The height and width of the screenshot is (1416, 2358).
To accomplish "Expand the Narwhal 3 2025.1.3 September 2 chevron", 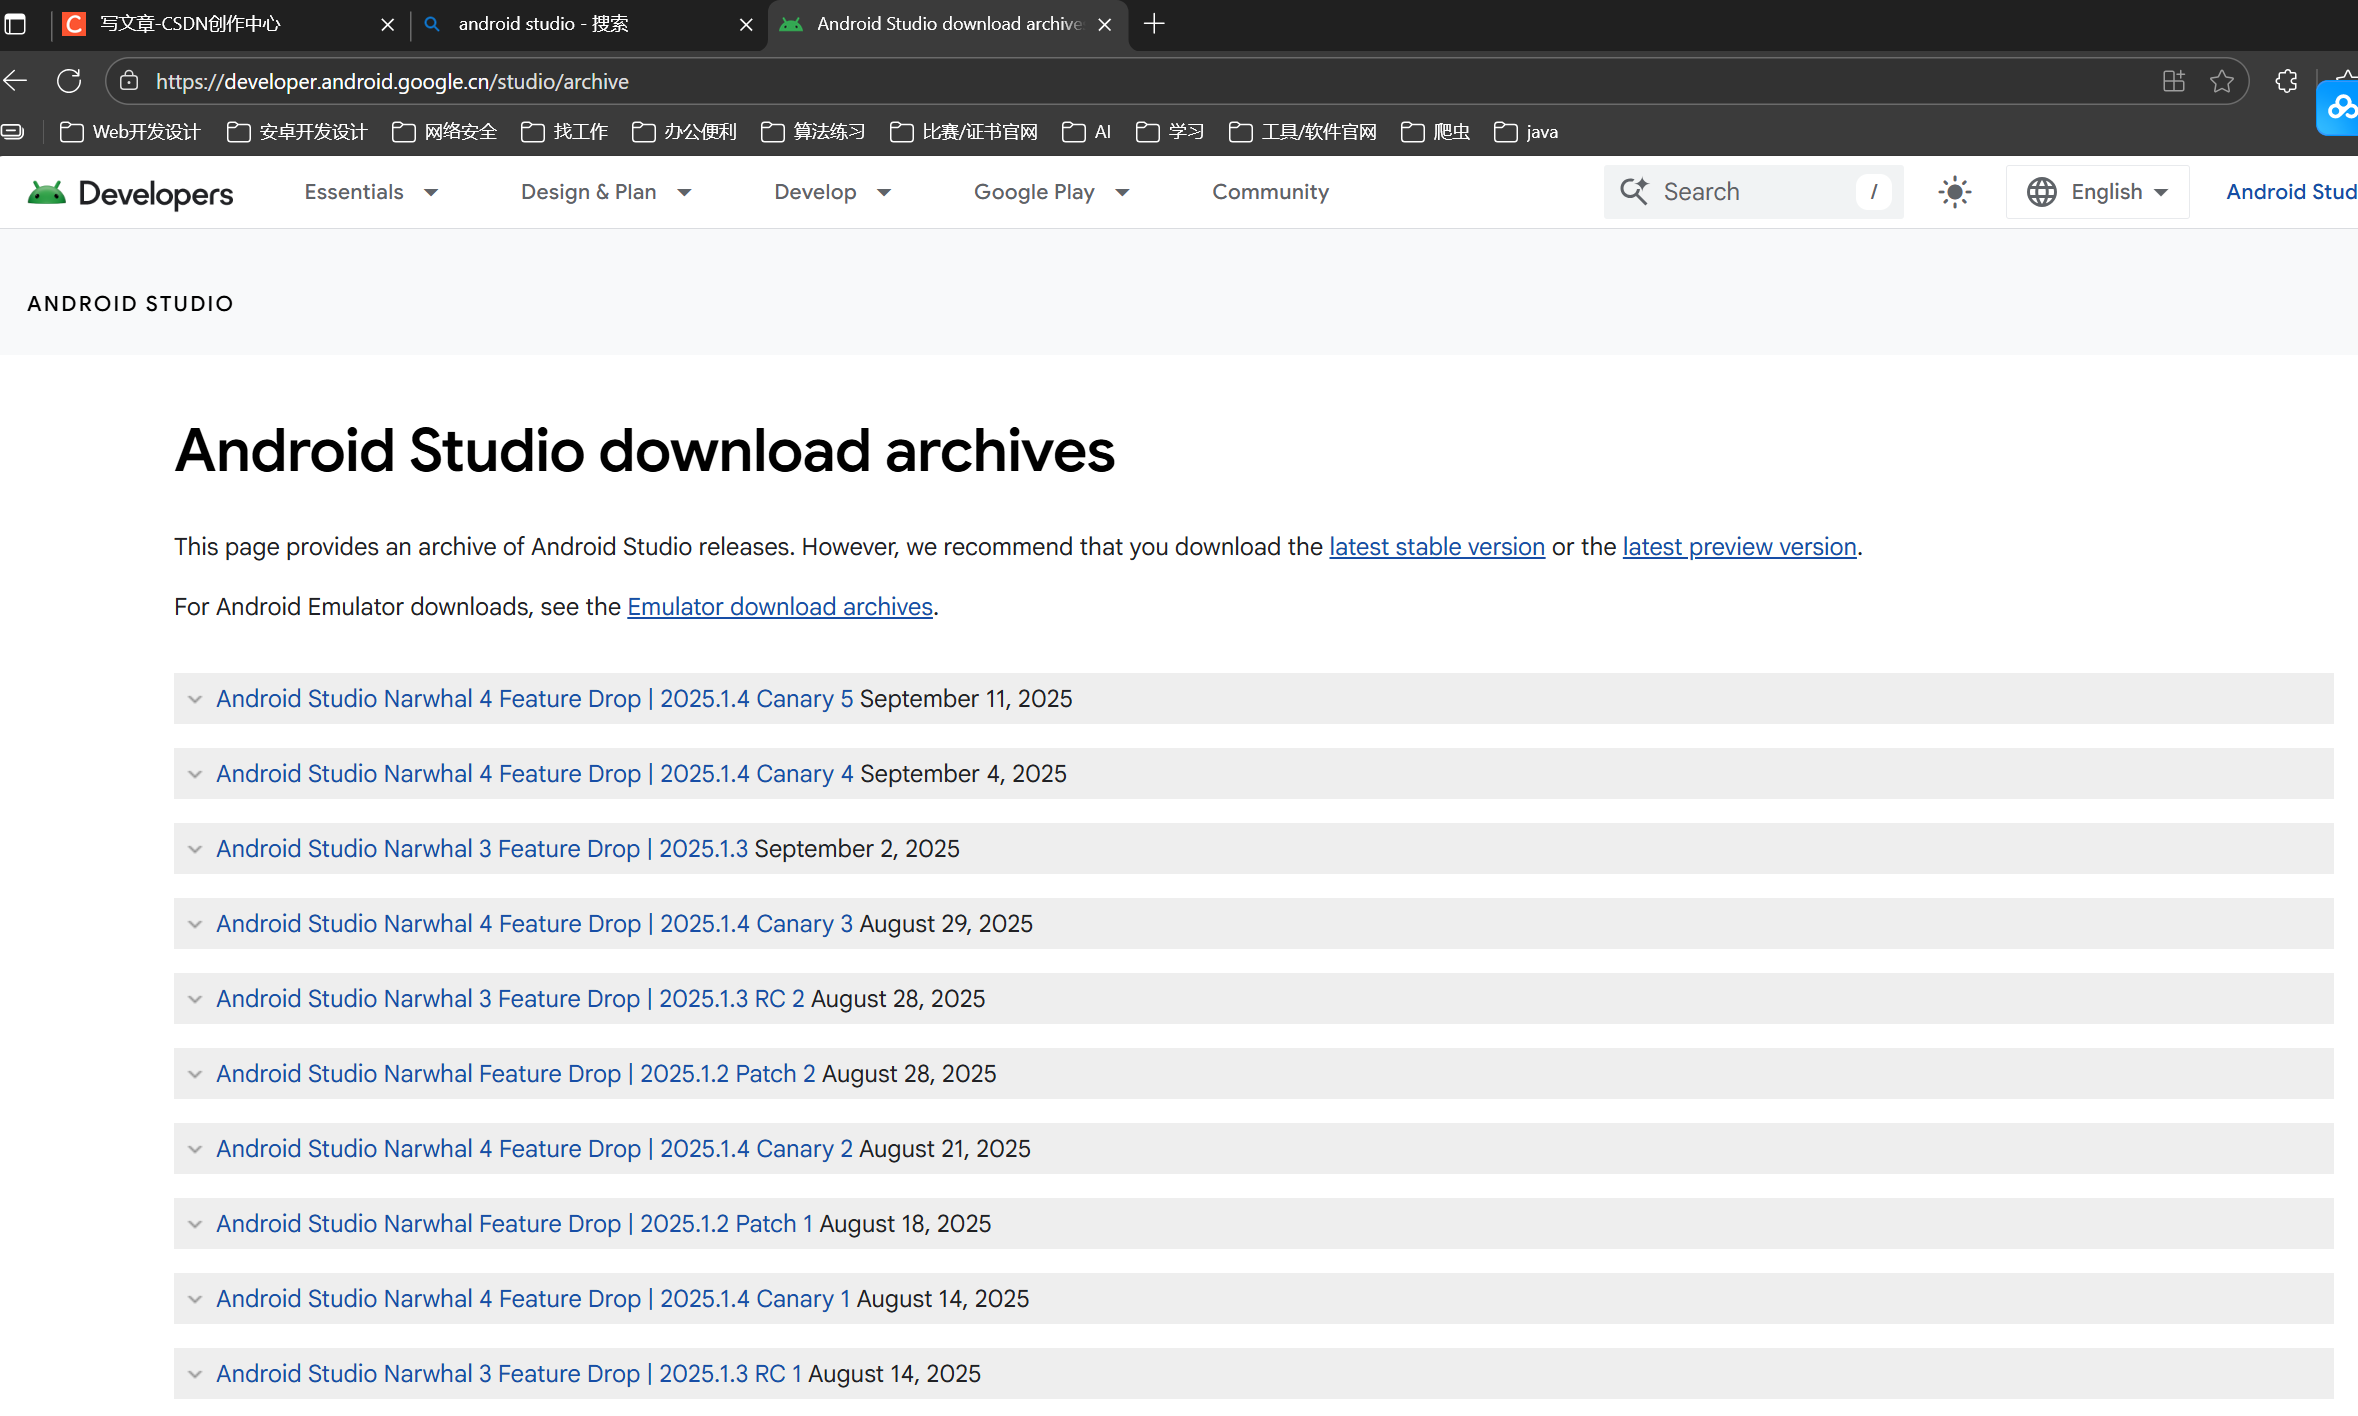I will pyautogui.click(x=195, y=849).
